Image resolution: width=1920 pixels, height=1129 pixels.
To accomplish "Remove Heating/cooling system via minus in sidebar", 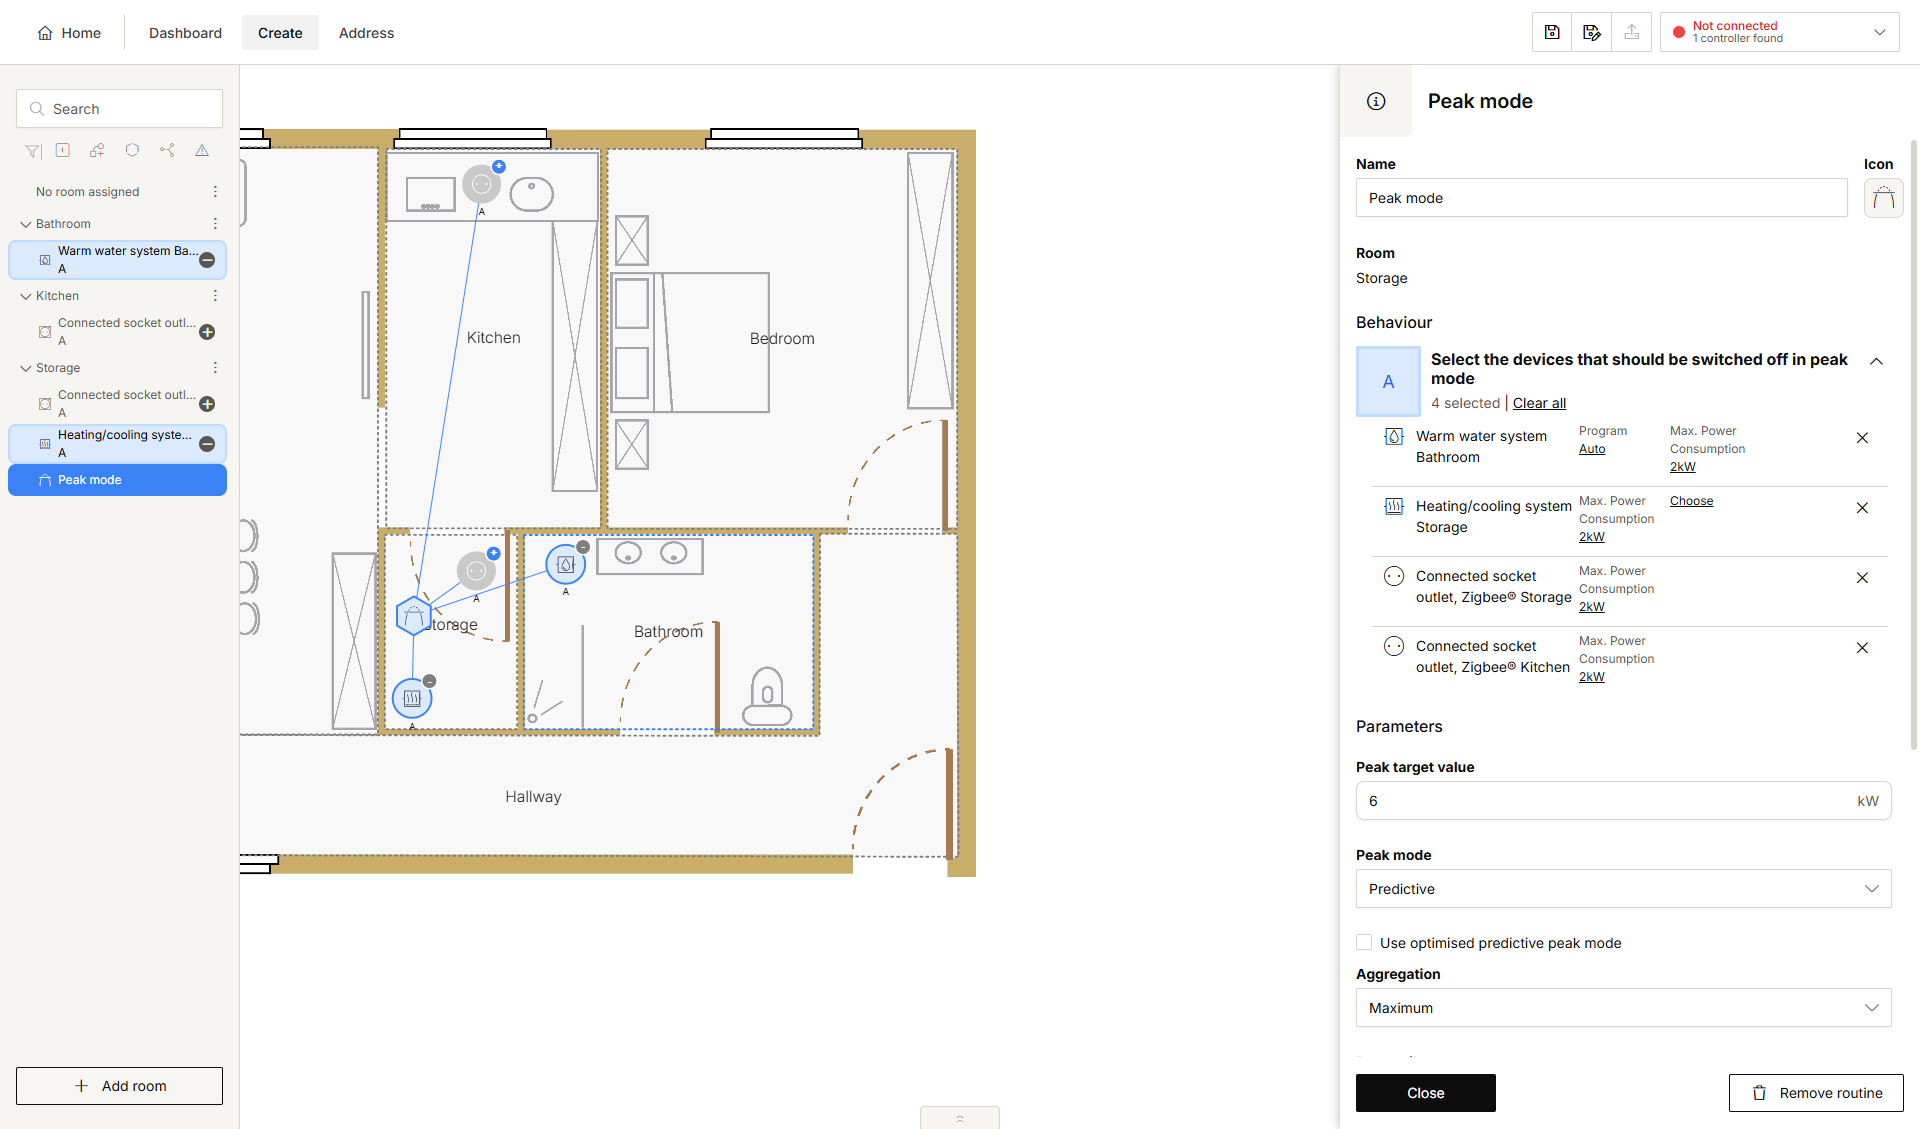I will [207, 444].
